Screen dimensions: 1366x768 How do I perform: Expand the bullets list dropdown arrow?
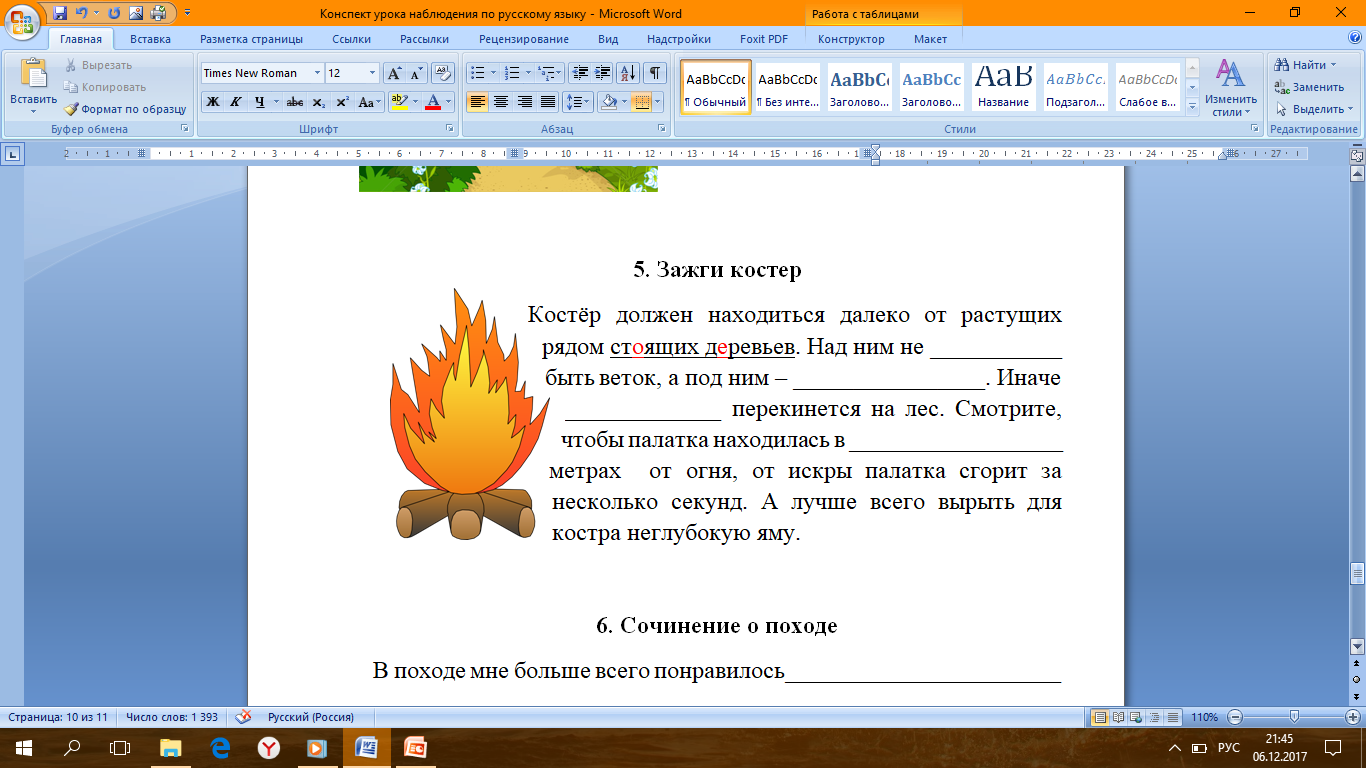492,73
